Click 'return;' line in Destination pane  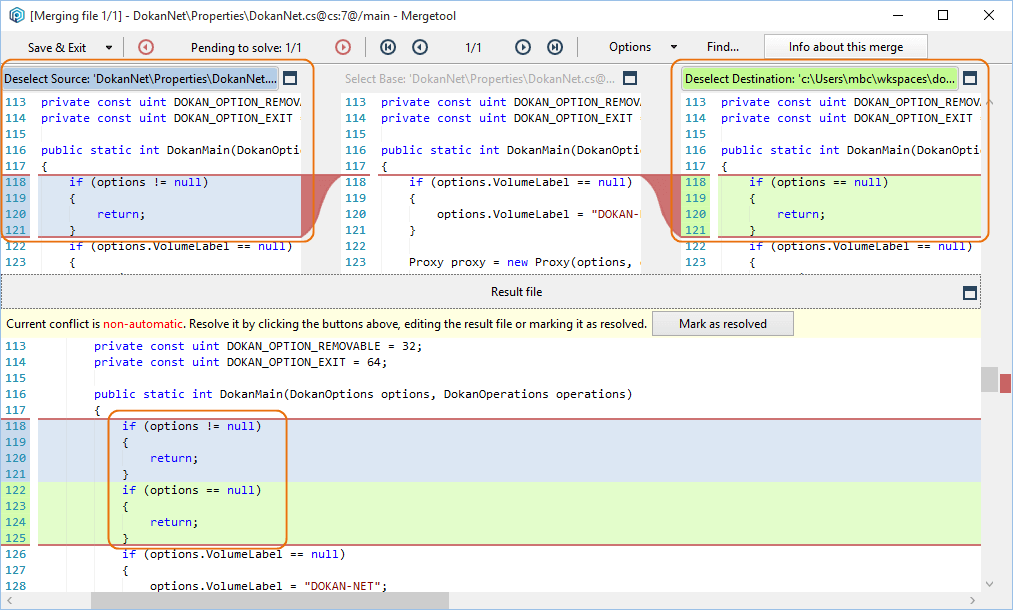coord(801,214)
